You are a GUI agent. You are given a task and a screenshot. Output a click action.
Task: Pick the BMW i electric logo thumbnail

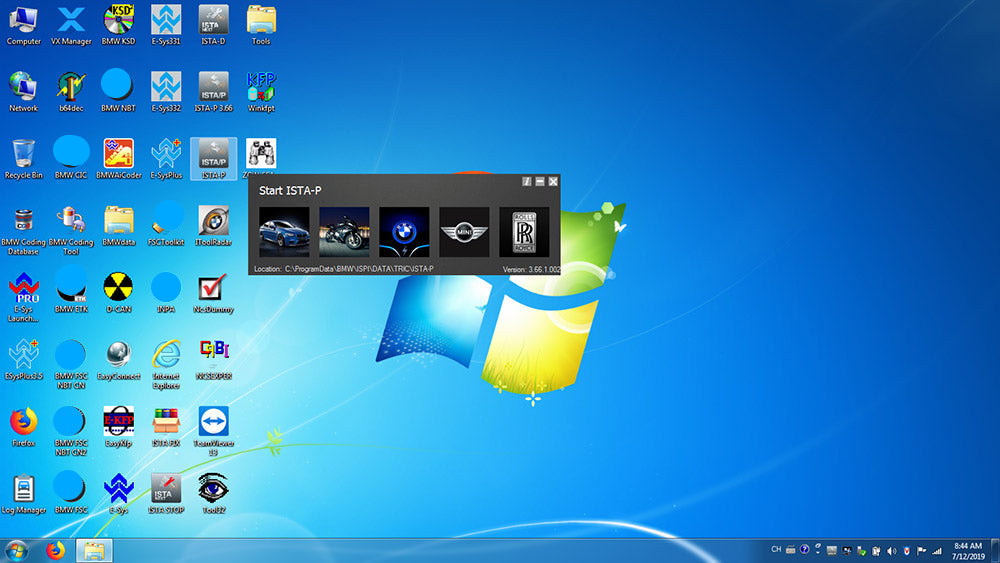[x=404, y=232]
